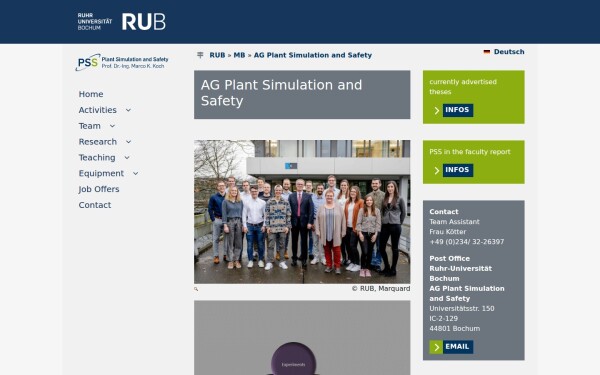The height and width of the screenshot is (375, 600).
Task: Expand the Activities submenu chevron
Action: click(128, 110)
